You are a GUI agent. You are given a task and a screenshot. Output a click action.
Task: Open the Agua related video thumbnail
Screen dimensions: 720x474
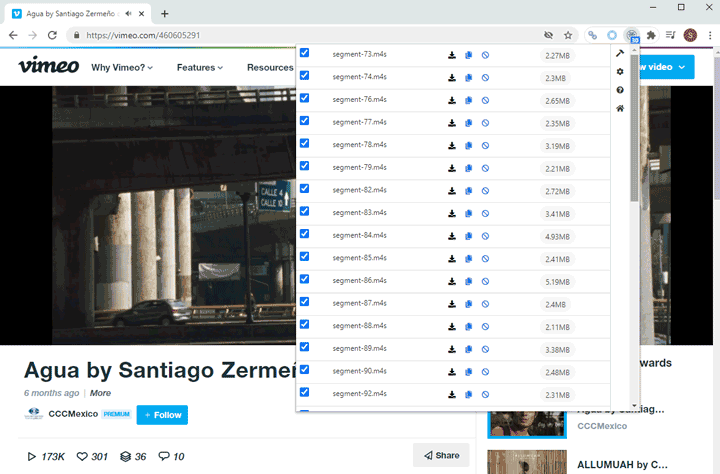(x=527, y=423)
